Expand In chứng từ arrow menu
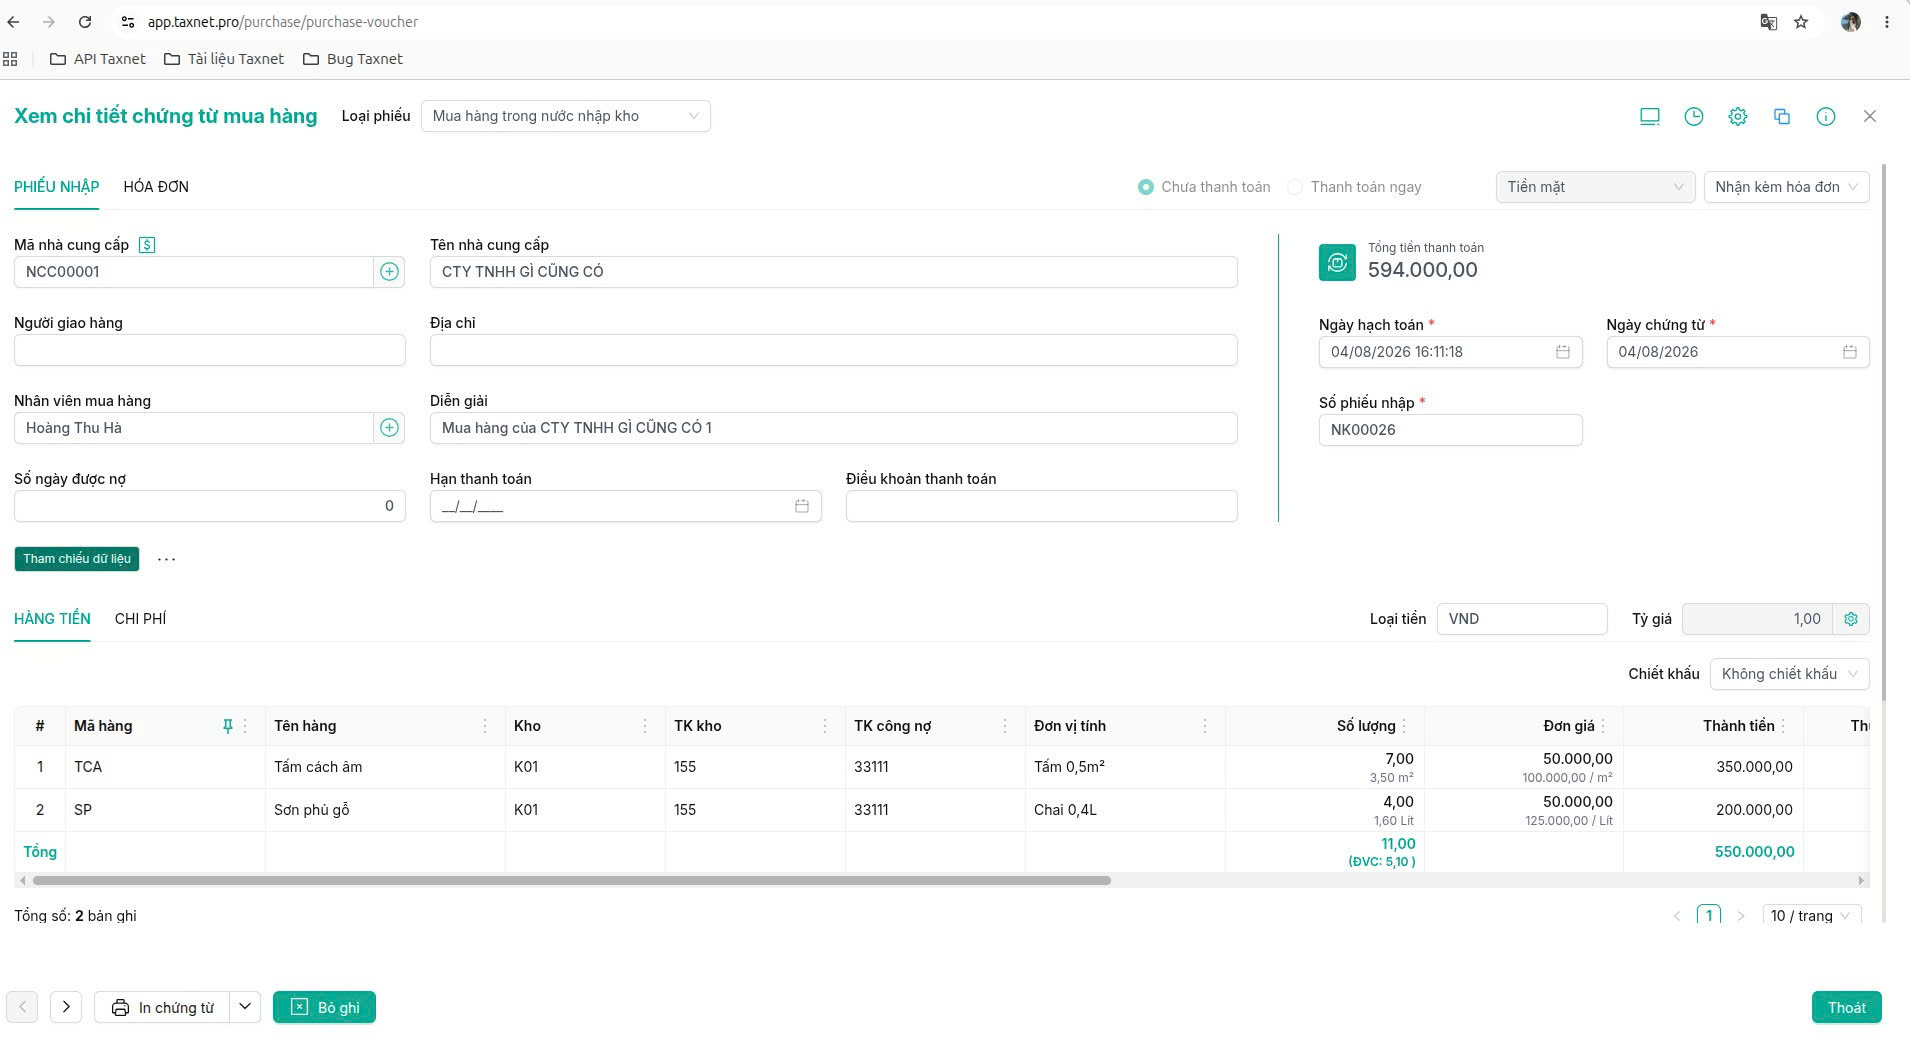This screenshot has height=1039, width=1910. [245, 1007]
